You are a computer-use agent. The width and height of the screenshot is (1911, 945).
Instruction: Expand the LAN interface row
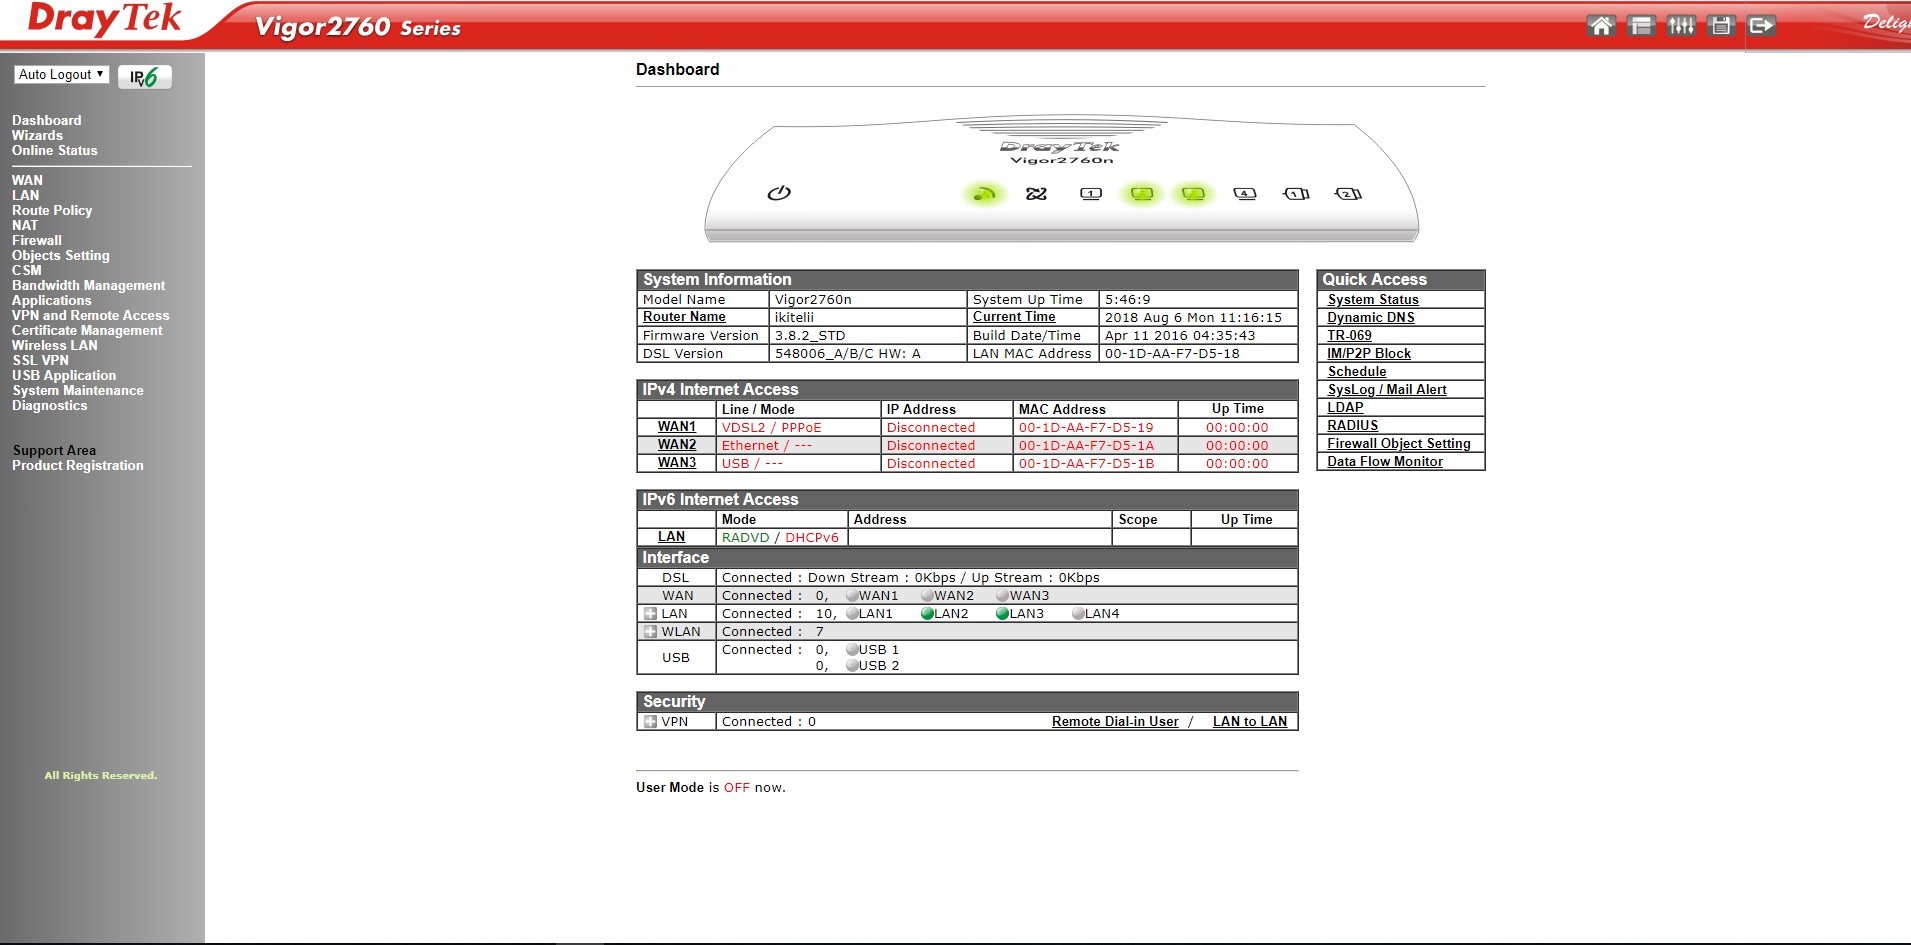pyautogui.click(x=650, y=614)
